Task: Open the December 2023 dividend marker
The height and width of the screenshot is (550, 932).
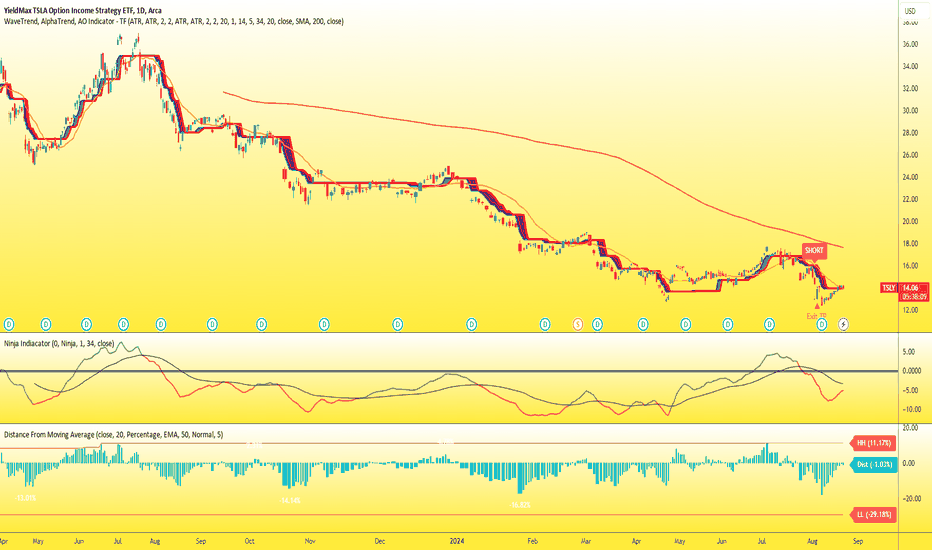Action: tap(398, 325)
